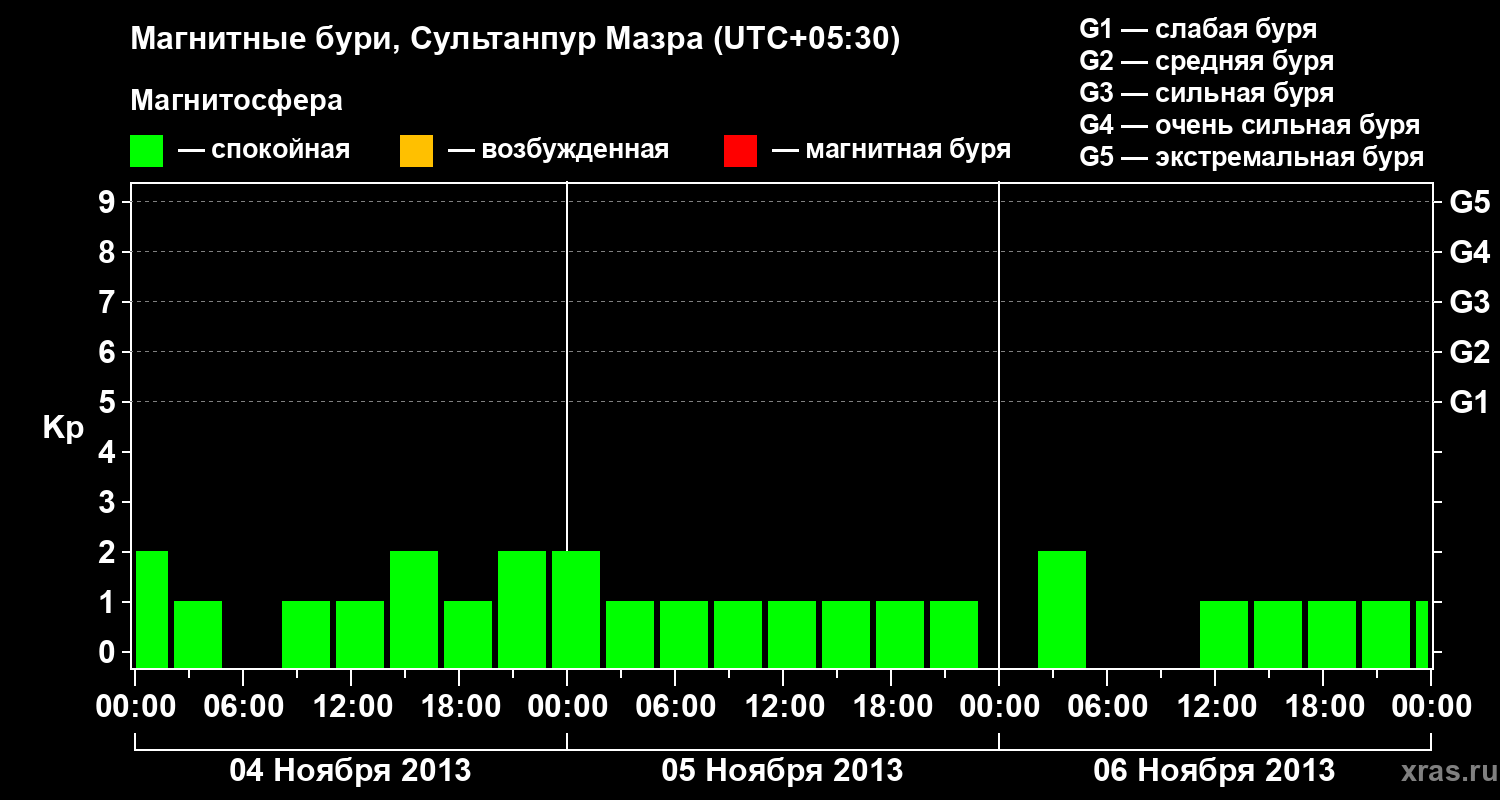1500x800 pixels.
Task: Click the '— магнитная буря' legend label
Action: 891,150
